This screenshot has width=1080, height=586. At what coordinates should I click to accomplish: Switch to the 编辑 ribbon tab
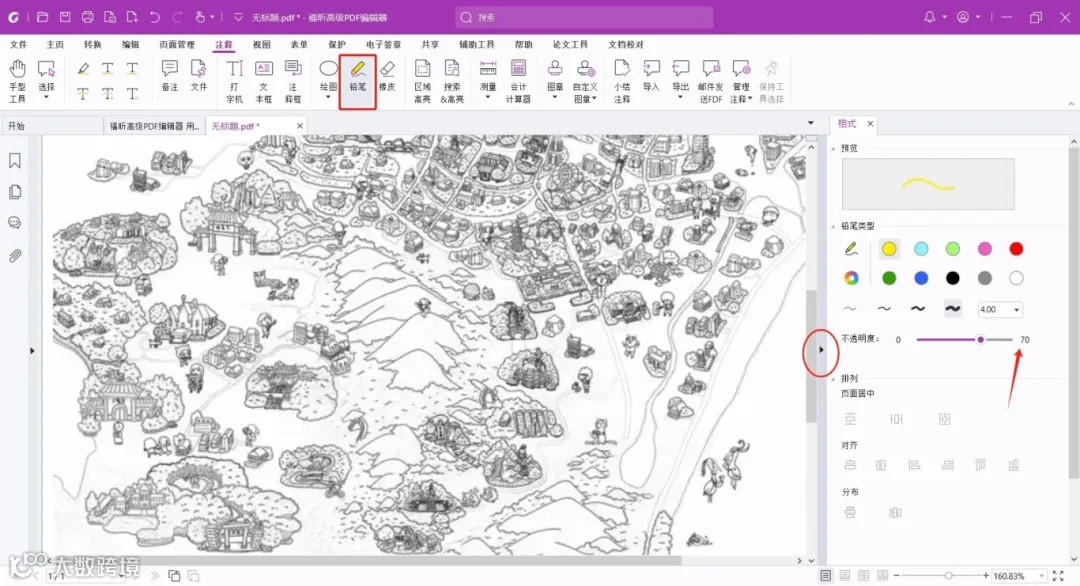pos(130,44)
